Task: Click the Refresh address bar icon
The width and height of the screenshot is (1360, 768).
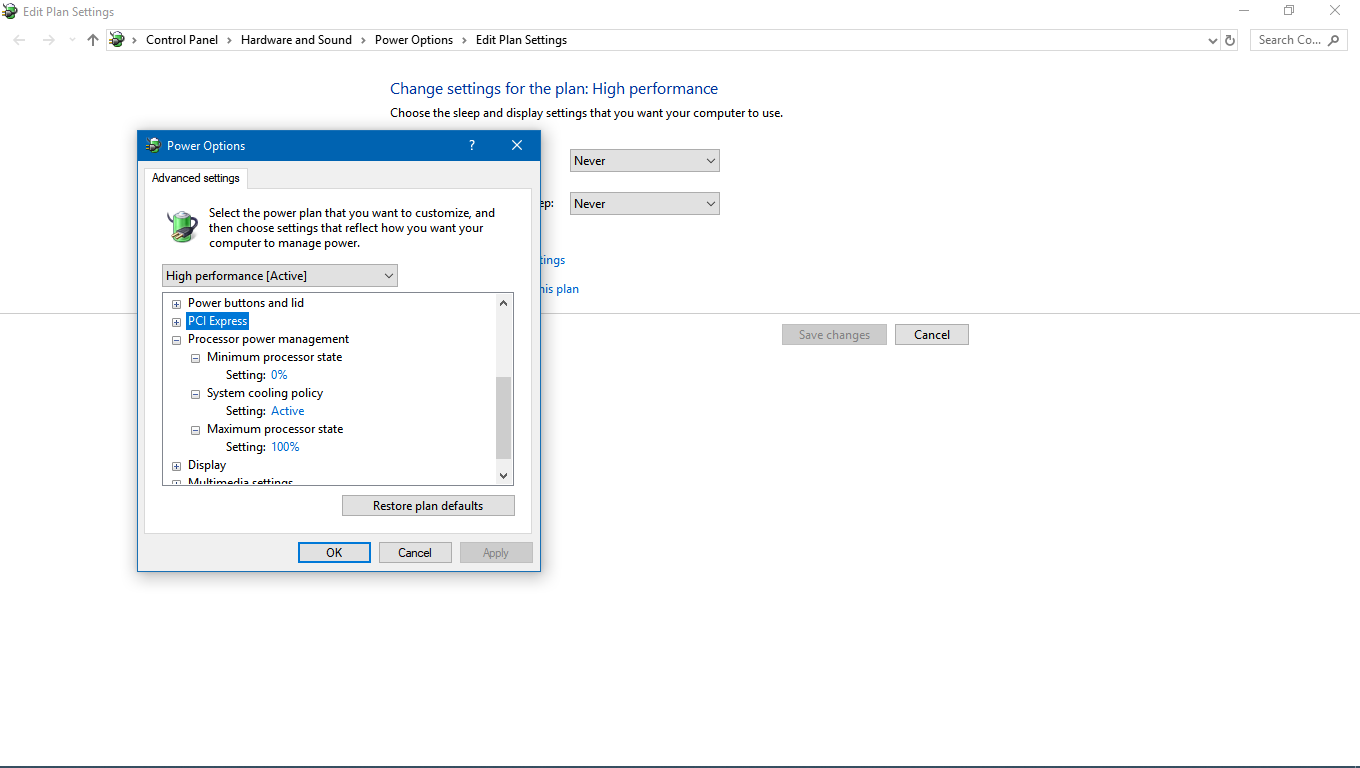Action: [x=1230, y=40]
